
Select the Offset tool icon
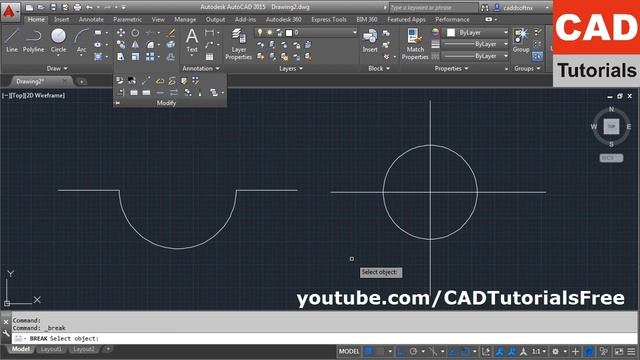click(171, 57)
